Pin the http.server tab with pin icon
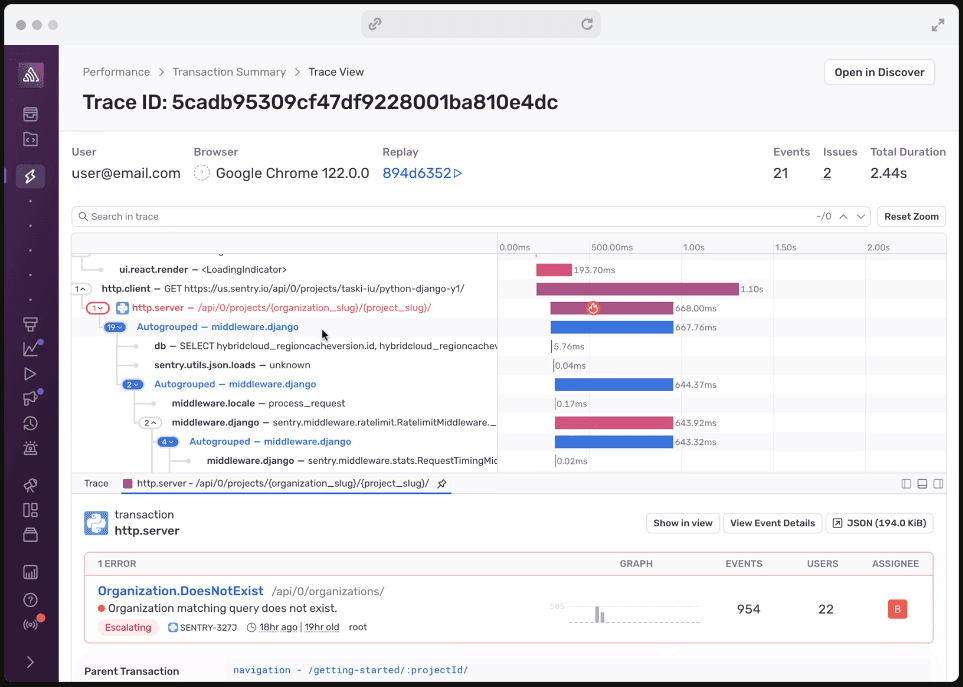The width and height of the screenshot is (963, 687). pyautogui.click(x=442, y=484)
